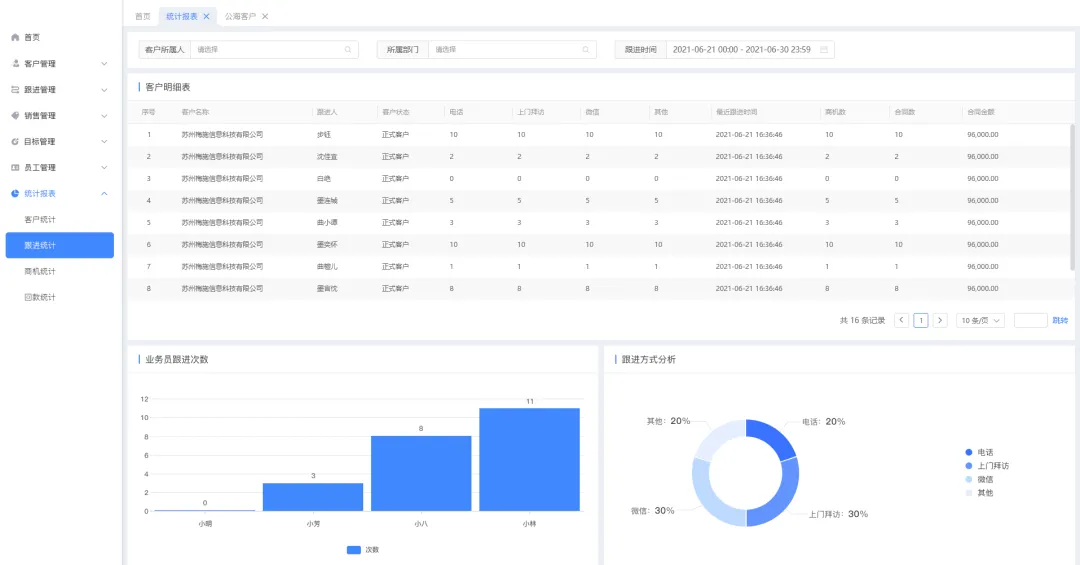Expand 销售管理 menu chevron
Screen dimensions: 1080x565
[104, 116]
